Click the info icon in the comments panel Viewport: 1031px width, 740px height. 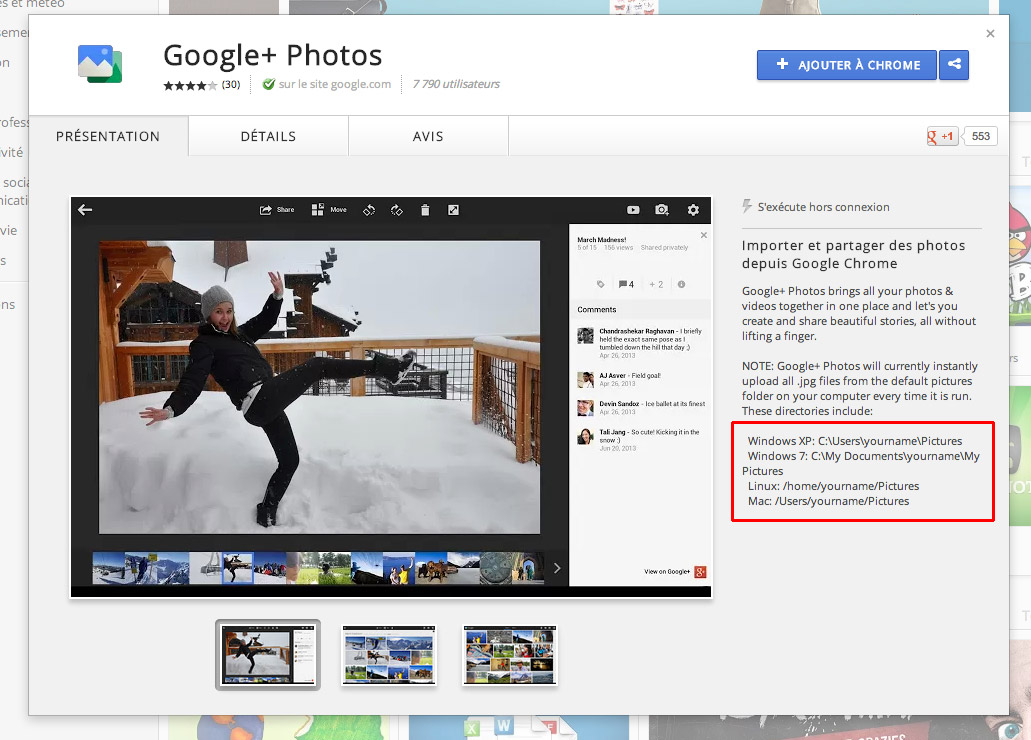[x=681, y=284]
